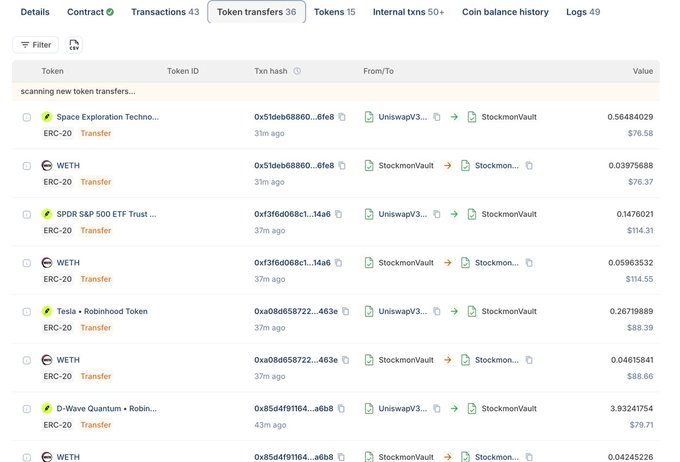The height and width of the screenshot is (462, 680).
Task: Click value 0.56484029 in Space Exploration row
Action: tap(630, 117)
